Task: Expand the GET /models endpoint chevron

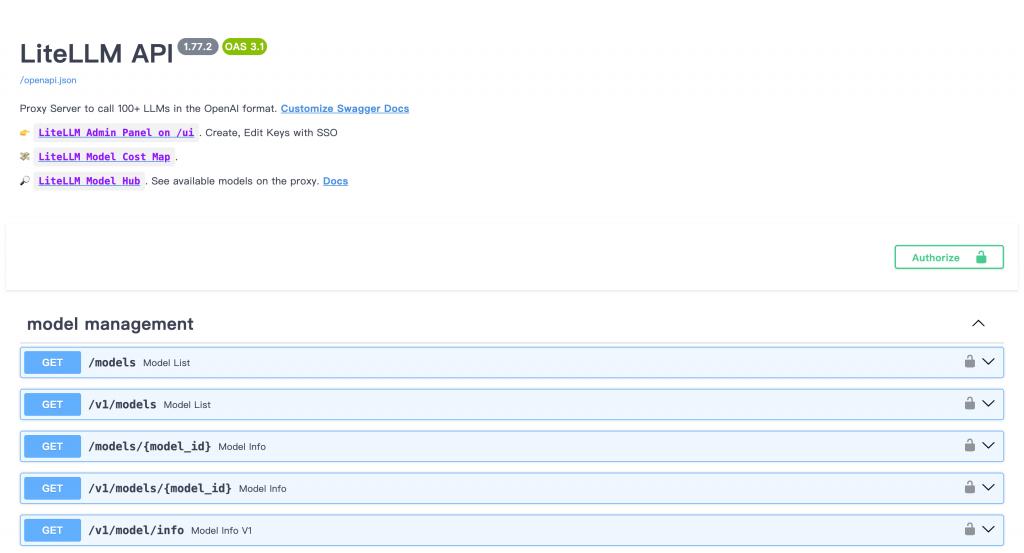Action: (989, 362)
